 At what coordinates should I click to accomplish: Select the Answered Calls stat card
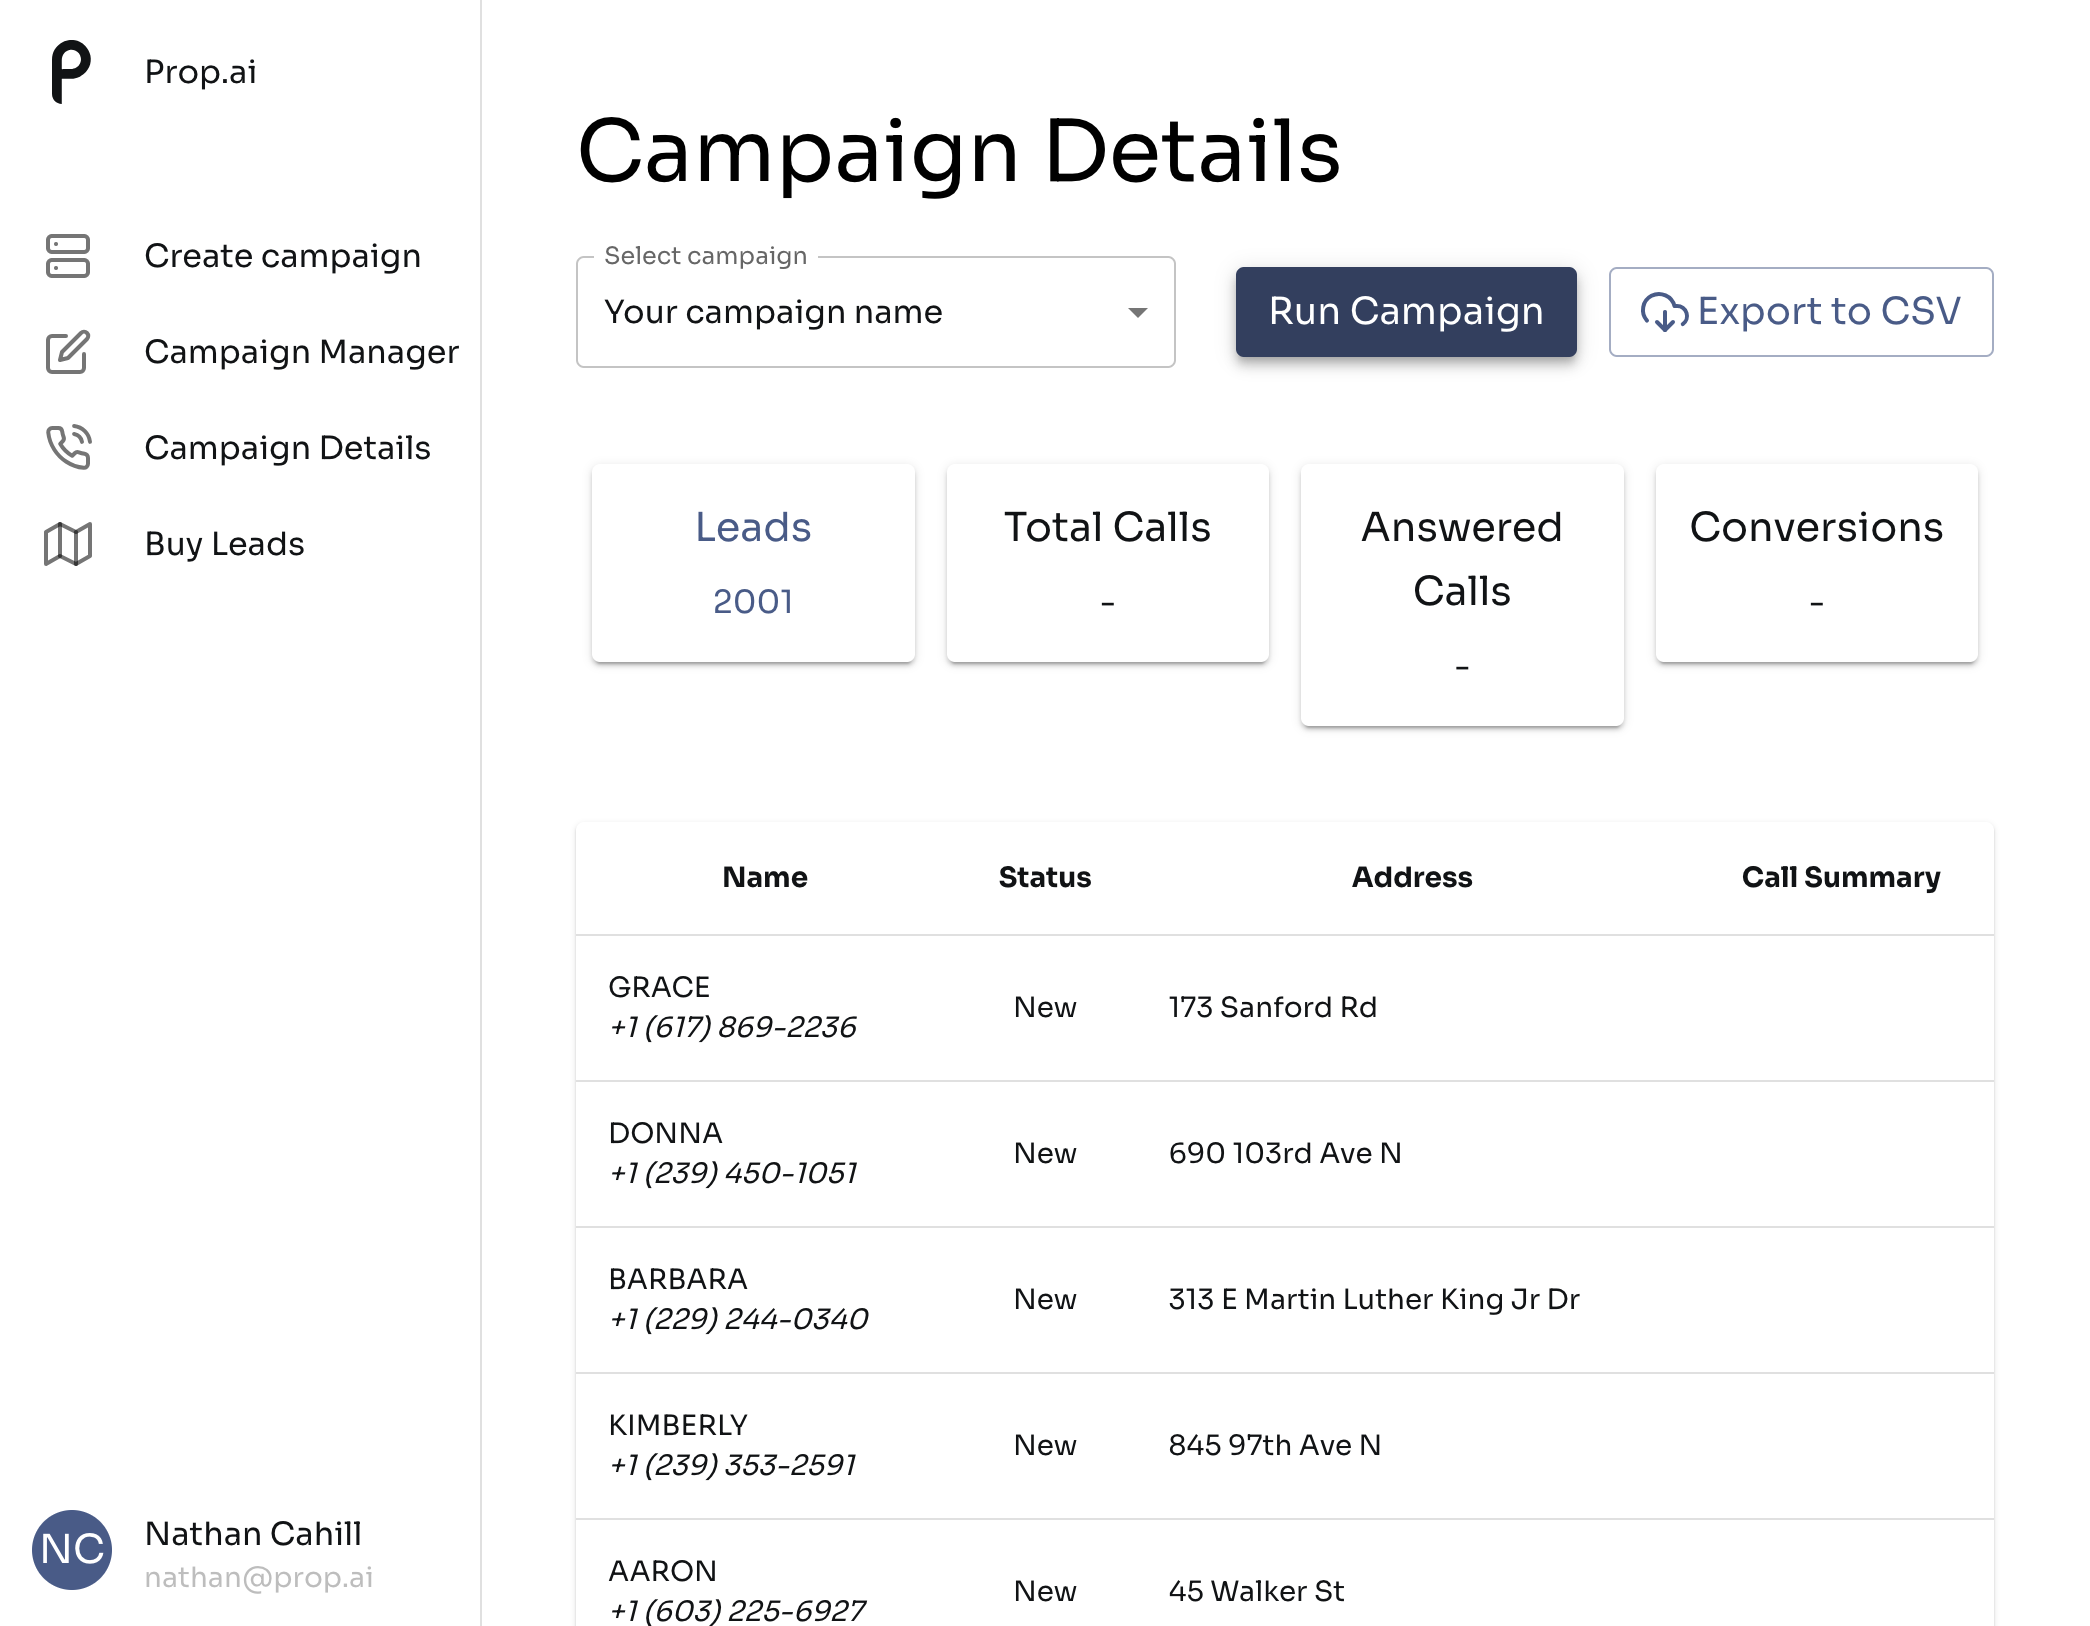pyautogui.click(x=1462, y=594)
